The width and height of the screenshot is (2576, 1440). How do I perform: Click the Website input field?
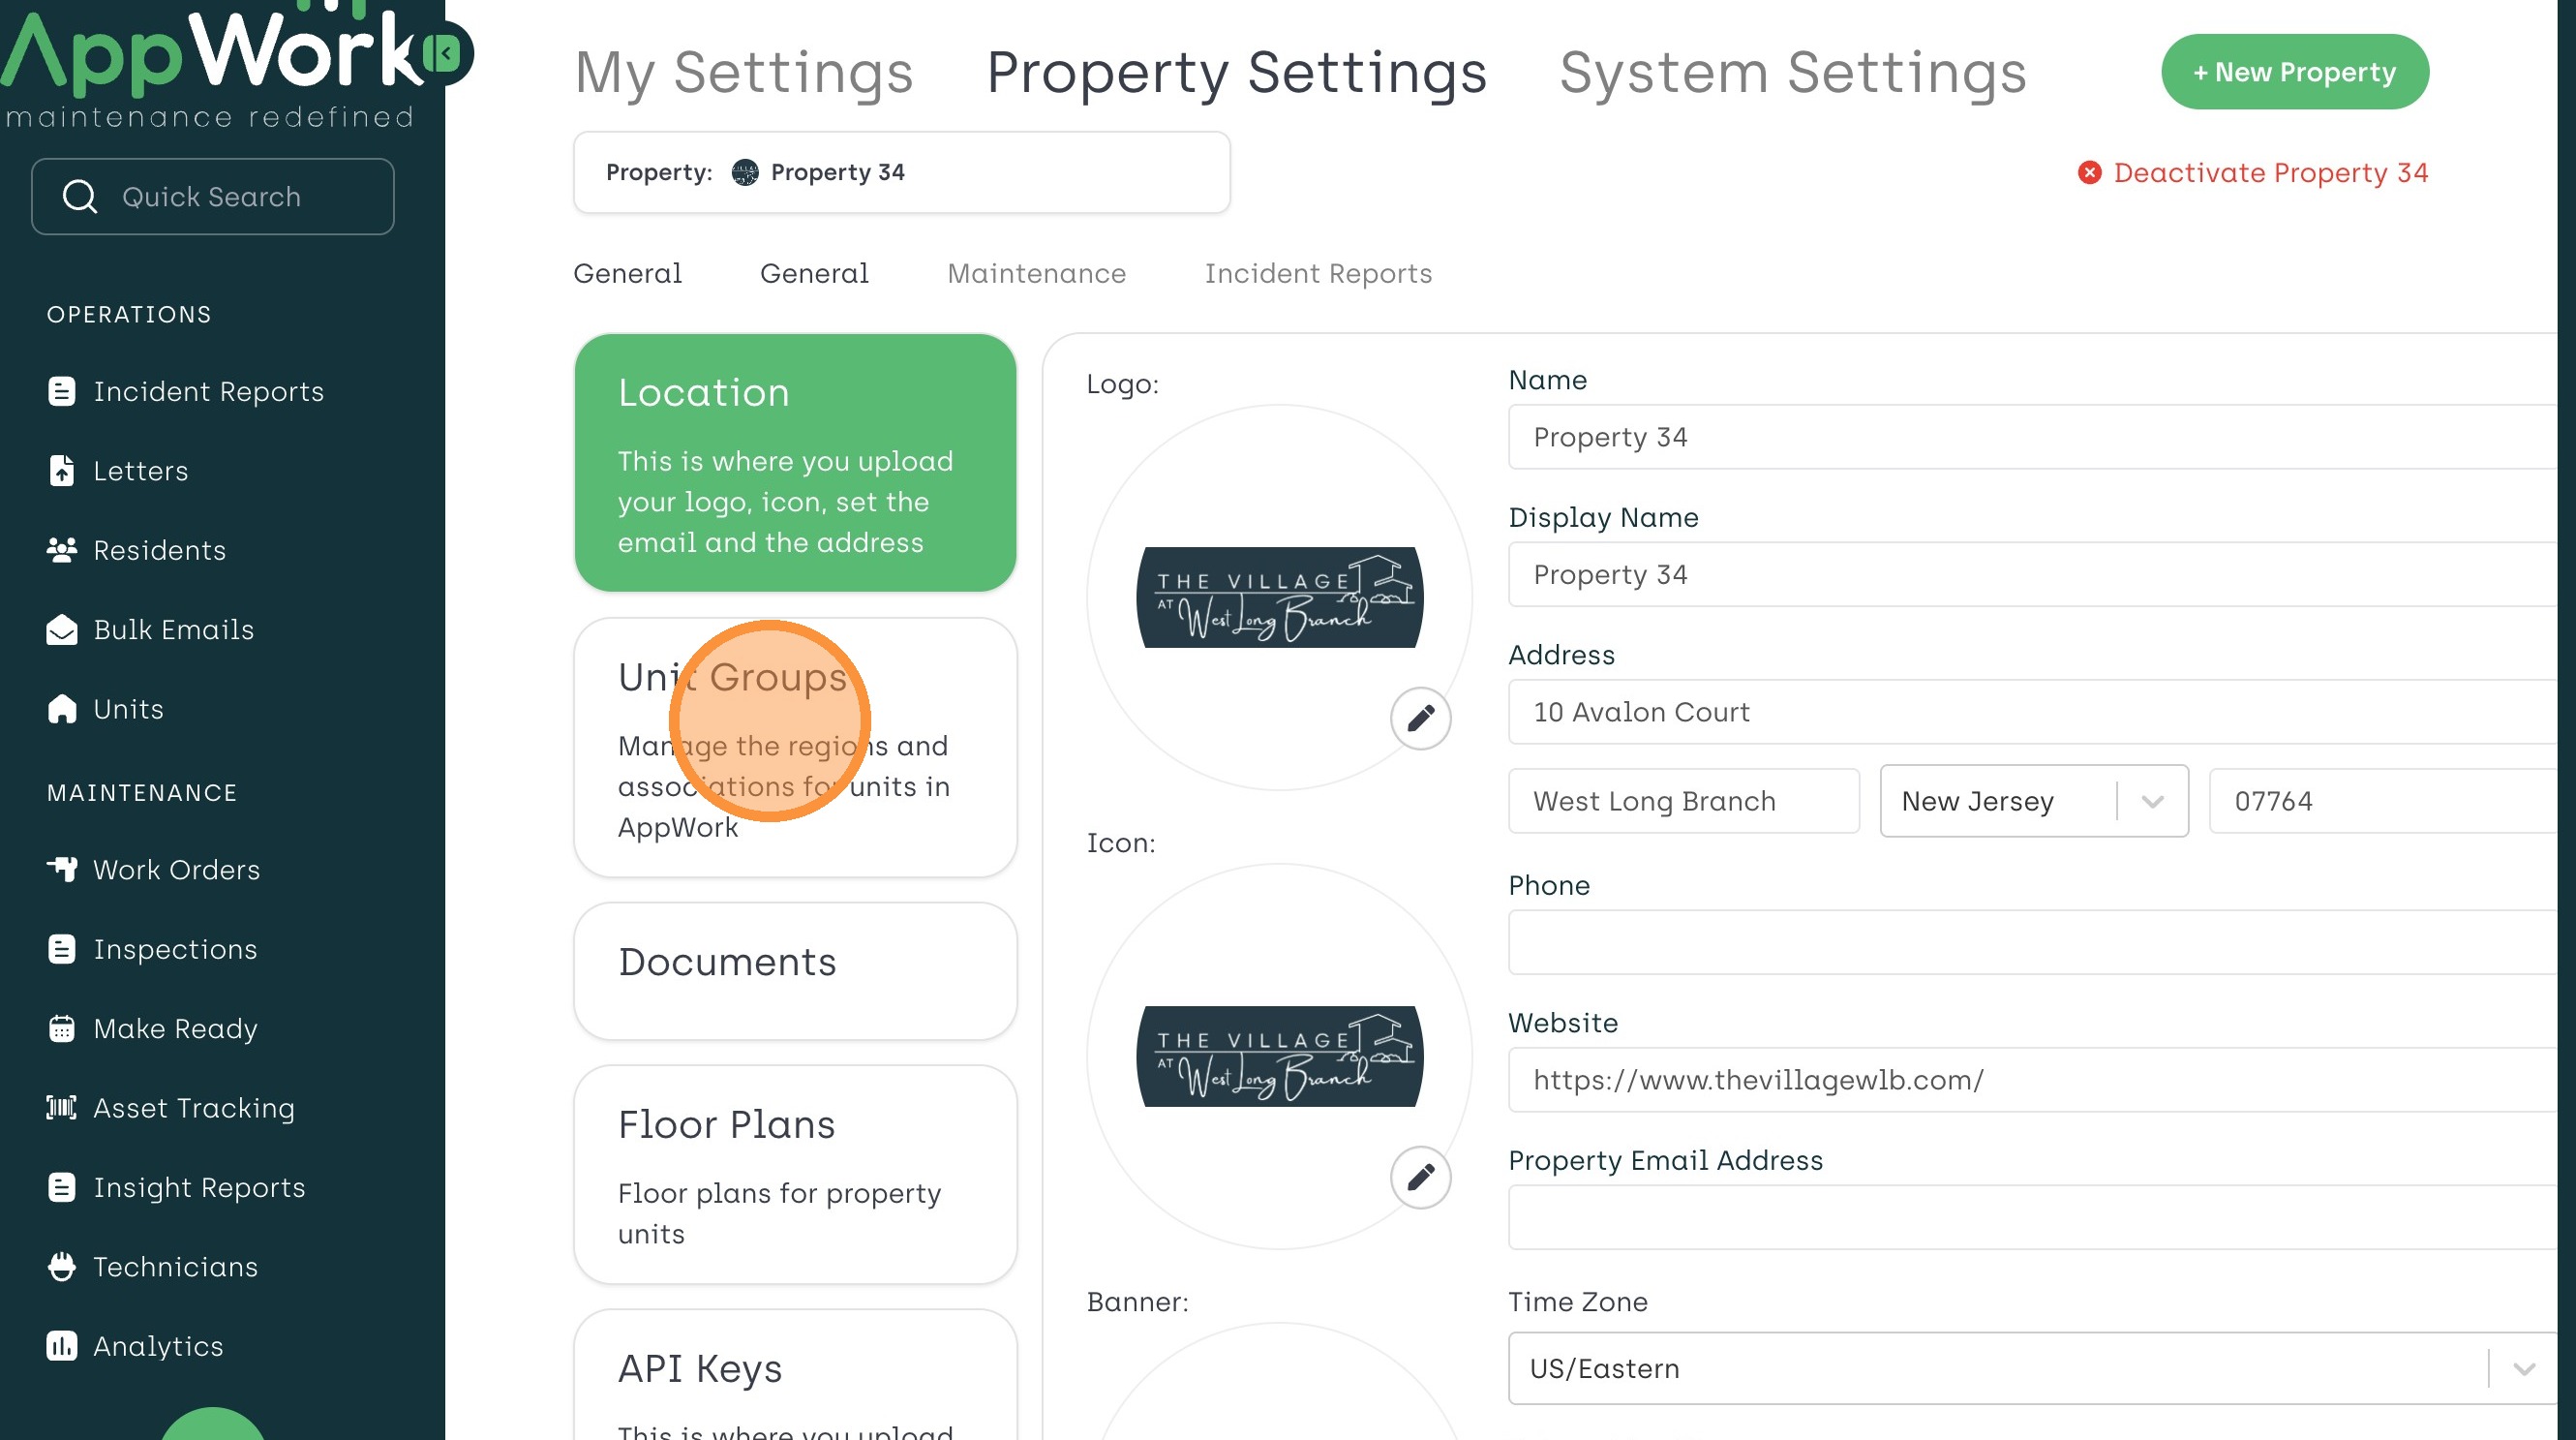click(x=2030, y=1080)
